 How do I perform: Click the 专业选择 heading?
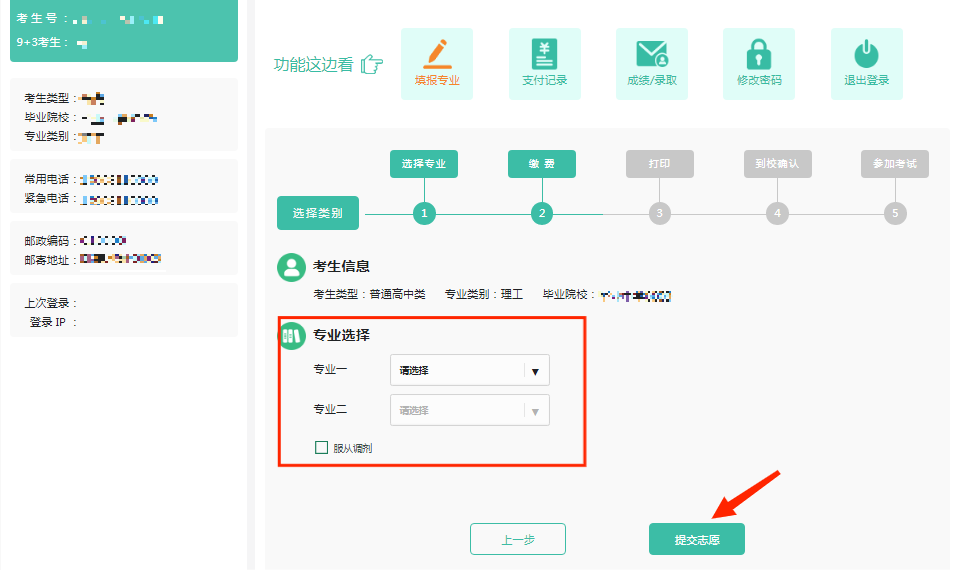pyautogui.click(x=342, y=335)
